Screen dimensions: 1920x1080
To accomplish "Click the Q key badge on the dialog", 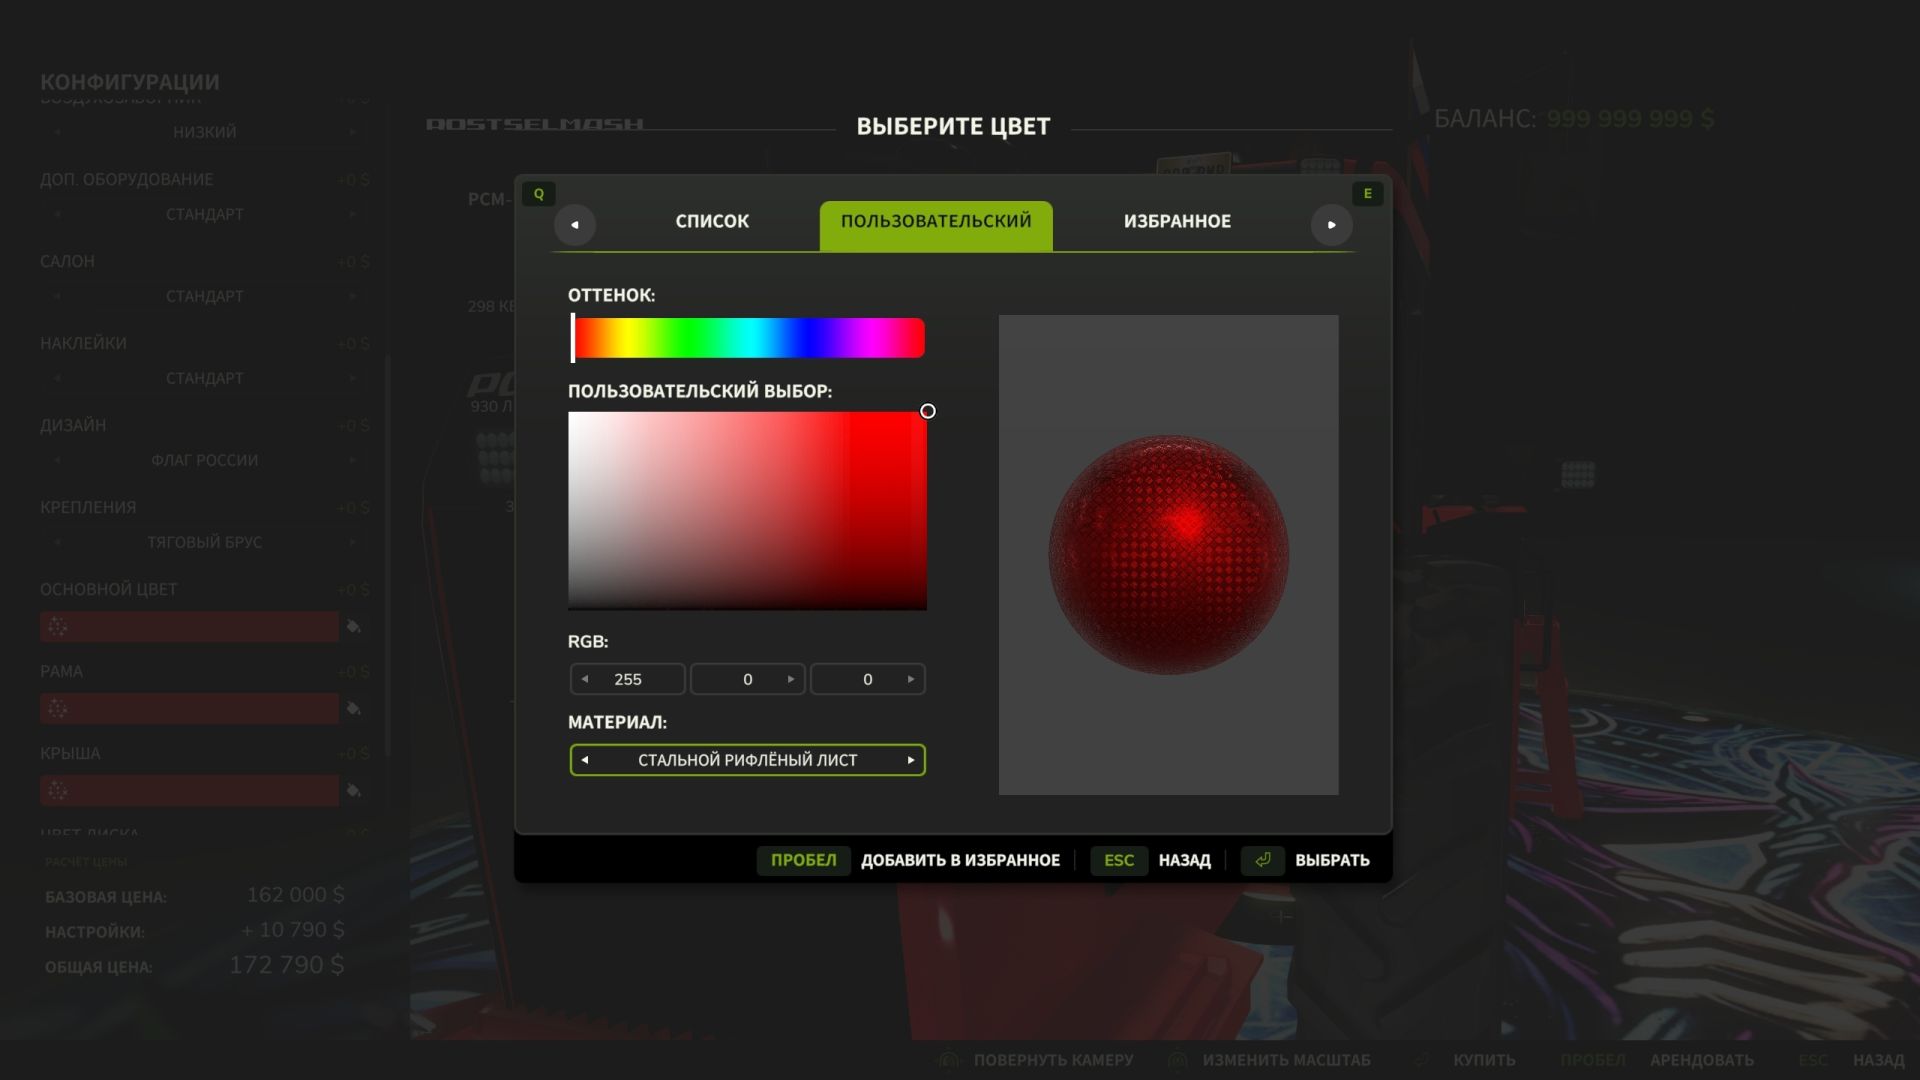I will pos(539,193).
